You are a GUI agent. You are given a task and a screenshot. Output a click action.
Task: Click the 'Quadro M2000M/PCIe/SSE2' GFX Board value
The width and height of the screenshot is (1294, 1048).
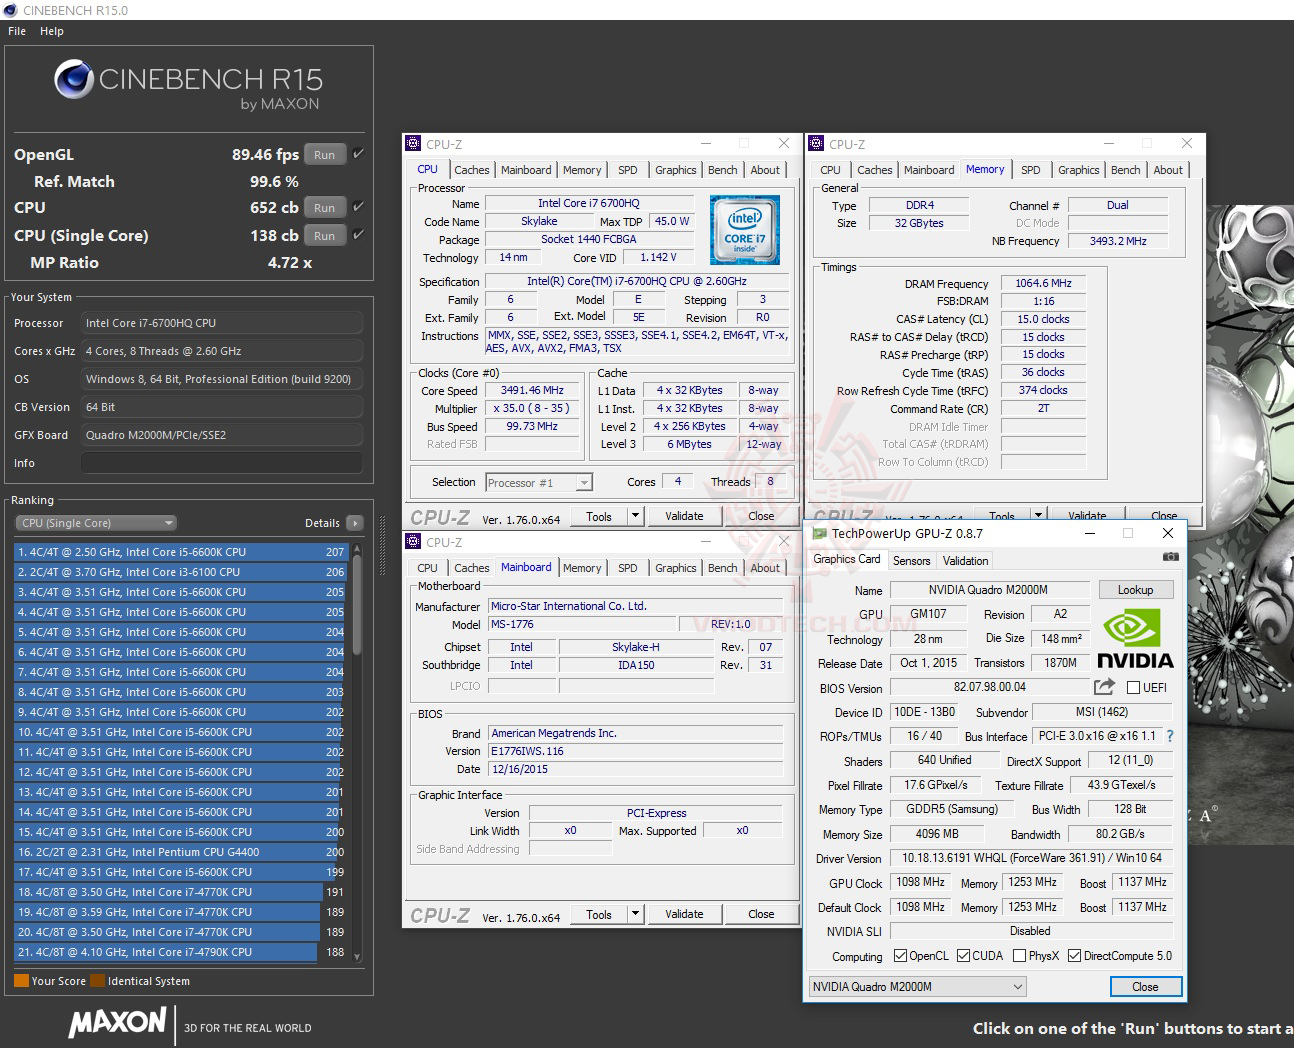(221, 435)
